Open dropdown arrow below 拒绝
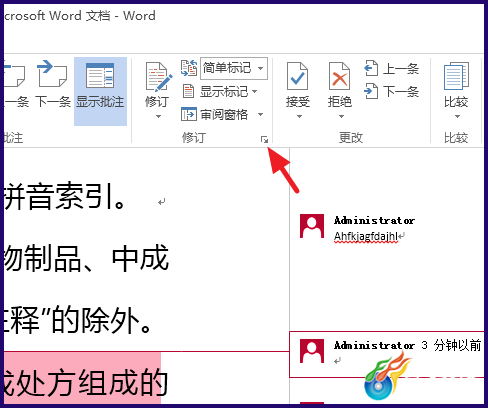488x408 pixels. (341, 116)
